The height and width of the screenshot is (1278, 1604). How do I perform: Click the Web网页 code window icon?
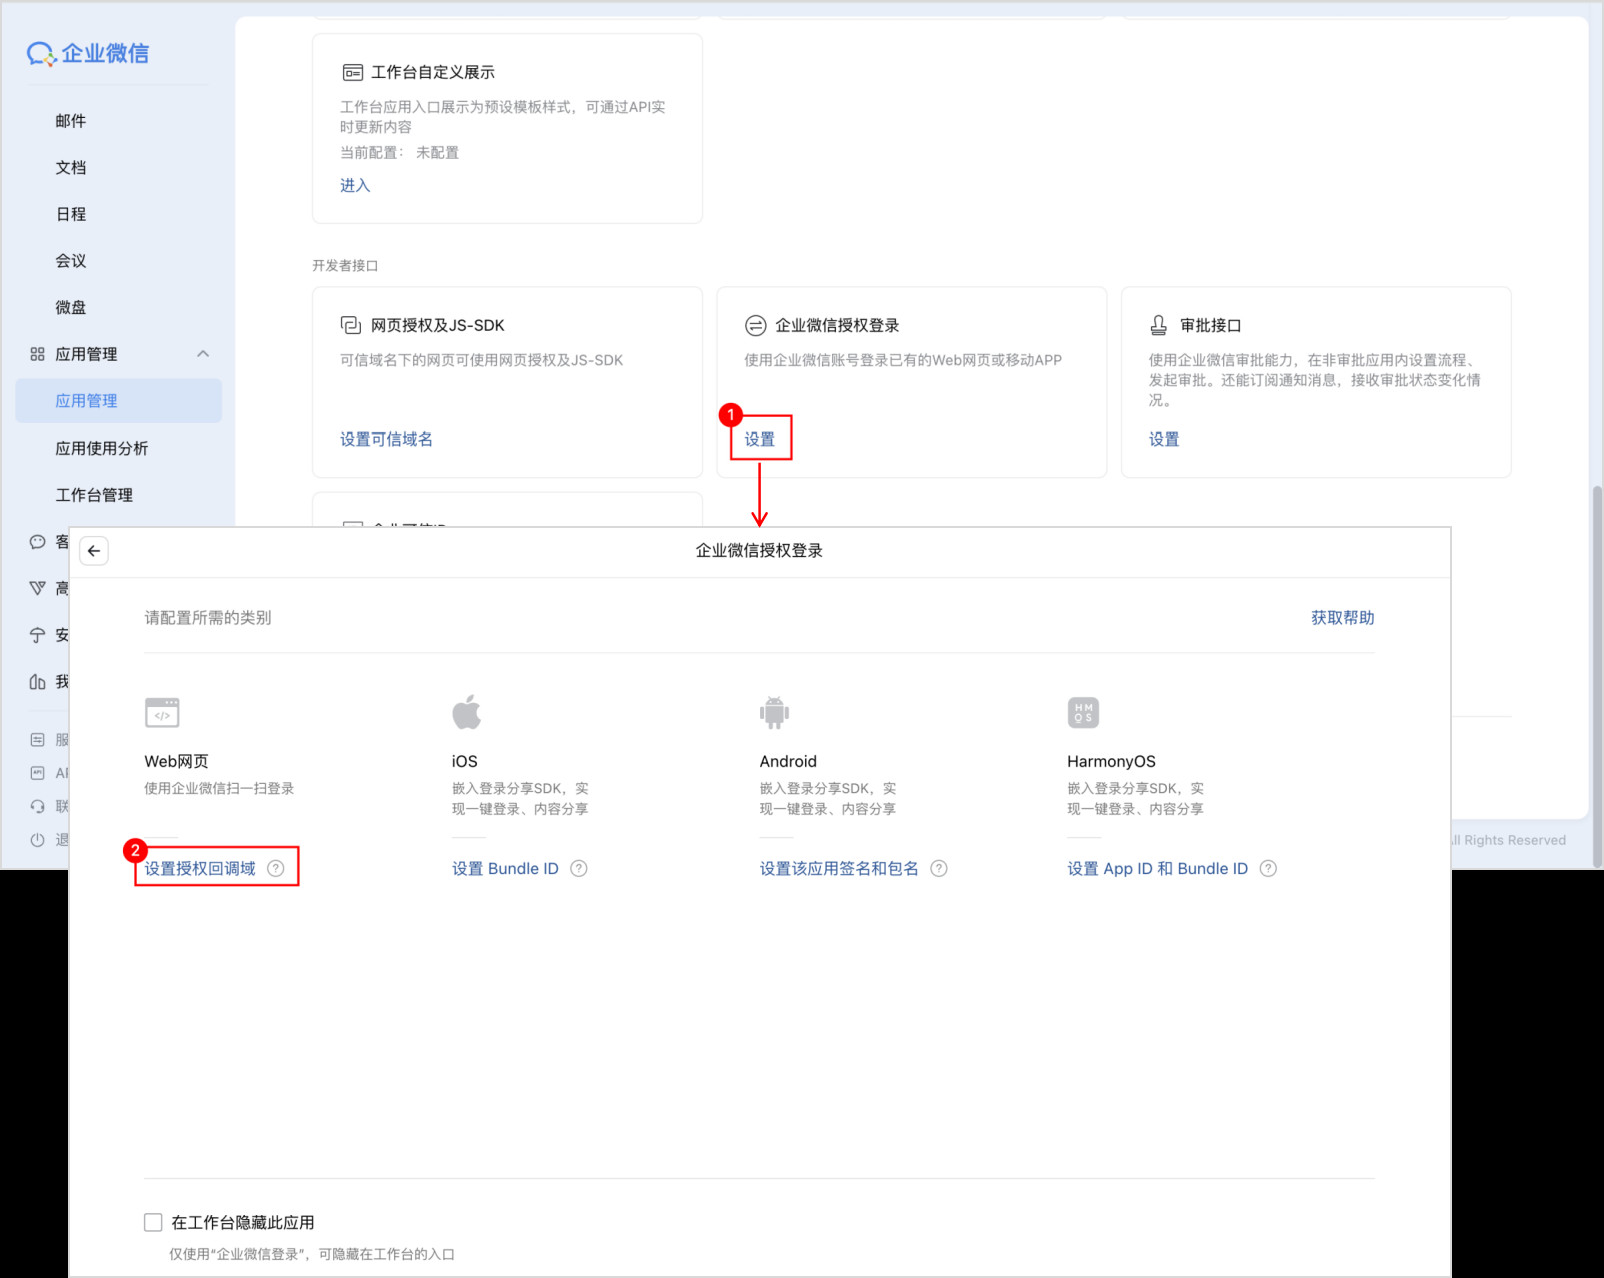(x=162, y=713)
